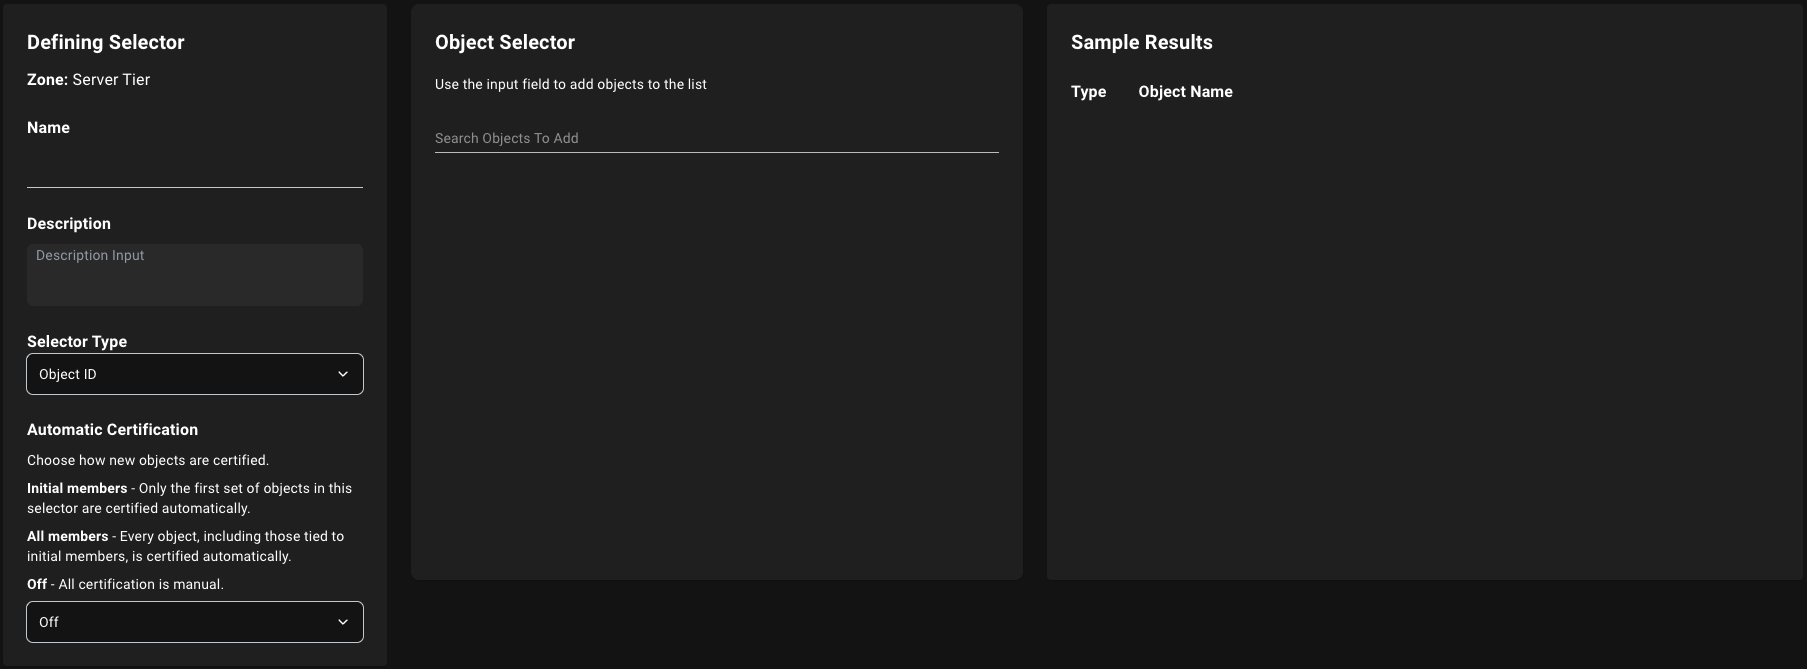This screenshot has width=1807, height=669.
Task: Click the Name label
Action: (x=48, y=128)
